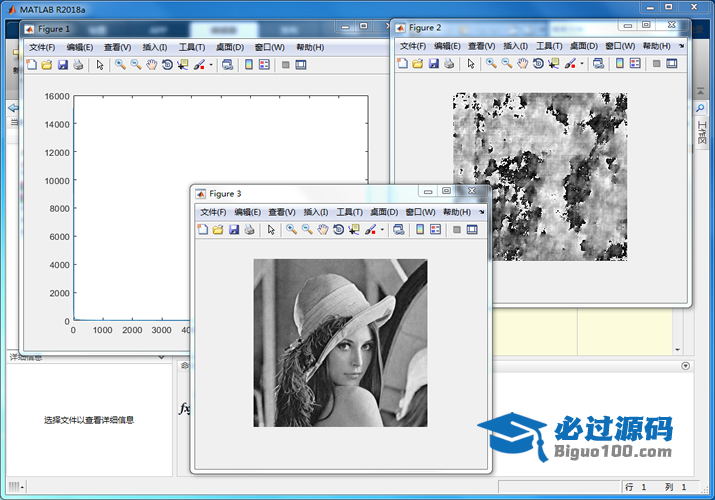This screenshot has width=715, height=500.
Task: Select Zoom In tool in Figure 3
Action: [291, 230]
